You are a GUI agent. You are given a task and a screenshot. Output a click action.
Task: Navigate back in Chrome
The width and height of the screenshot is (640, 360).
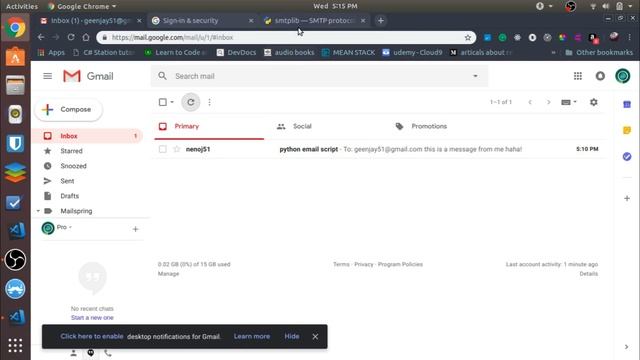click(41, 37)
